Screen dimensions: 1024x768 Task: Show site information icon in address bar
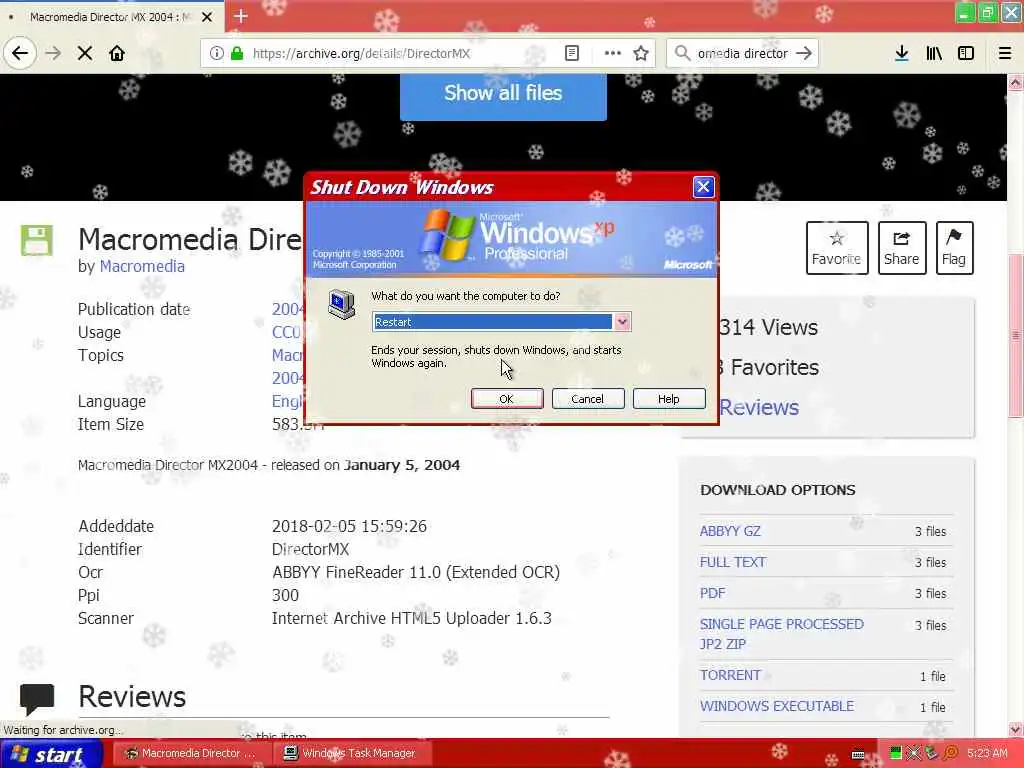pyautogui.click(x=216, y=53)
